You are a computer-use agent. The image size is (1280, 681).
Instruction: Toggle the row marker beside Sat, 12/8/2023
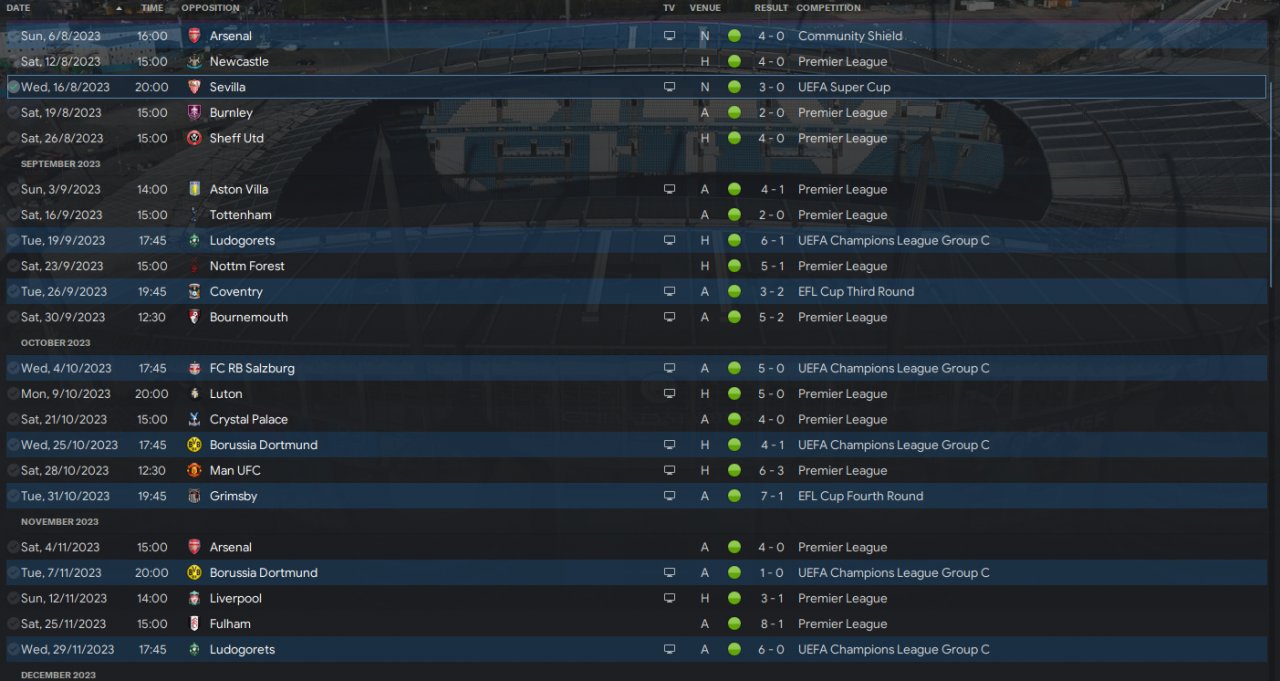pyautogui.click(x=13, y=62)
